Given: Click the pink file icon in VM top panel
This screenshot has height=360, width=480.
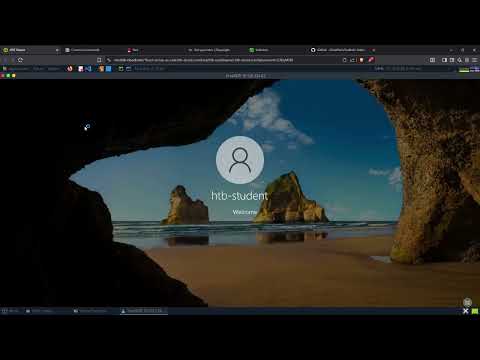Looking at the screenshot, I should pos(81,69).
